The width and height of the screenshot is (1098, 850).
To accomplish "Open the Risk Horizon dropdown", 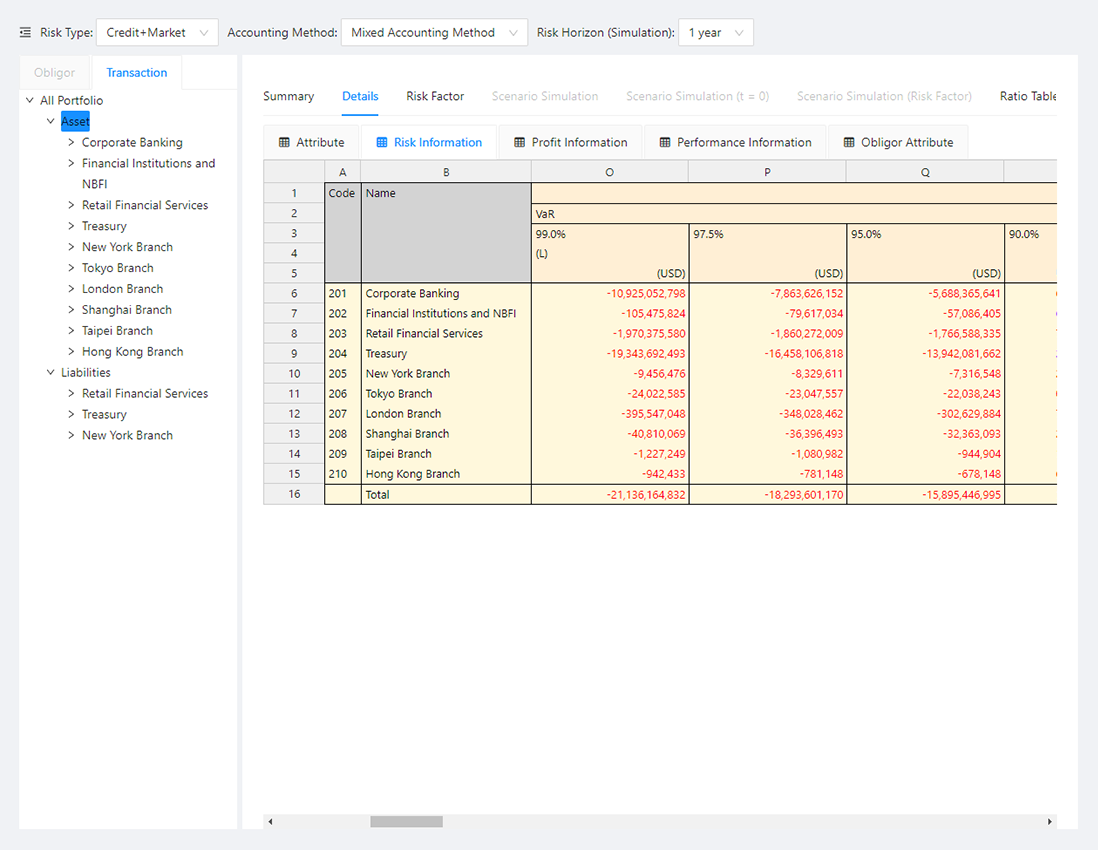I will pyautogui.click(x=715, y=33).
